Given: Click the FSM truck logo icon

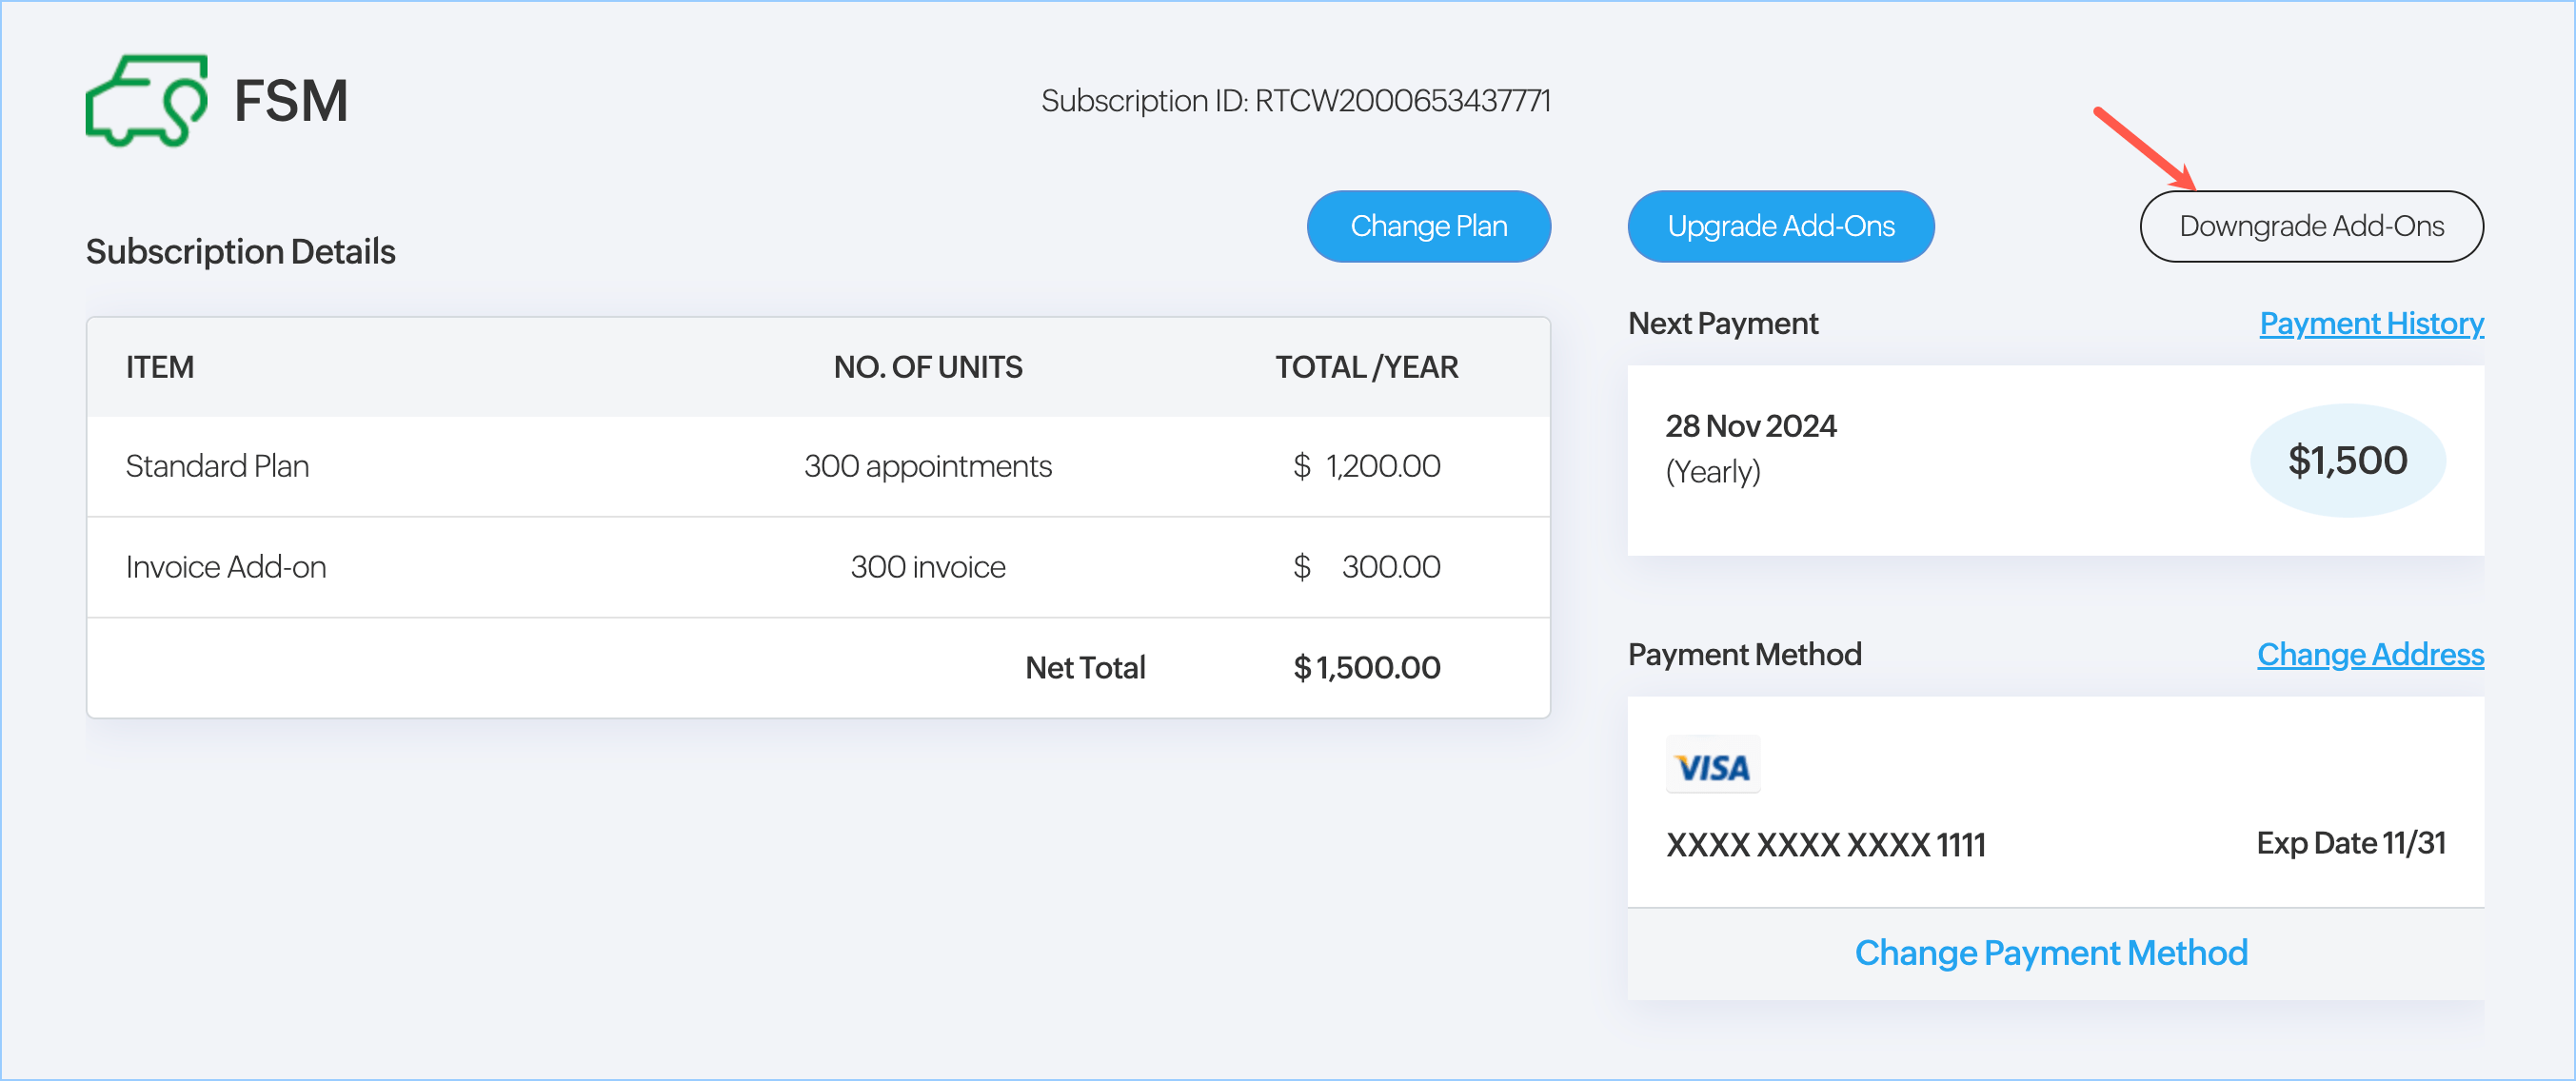Looking at the screenshot, I should pyautogui.click(x=146, y=101).
